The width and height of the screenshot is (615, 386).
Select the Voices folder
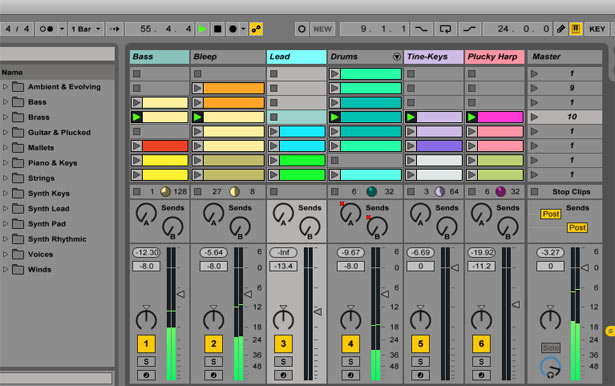(x=40, y=254)
